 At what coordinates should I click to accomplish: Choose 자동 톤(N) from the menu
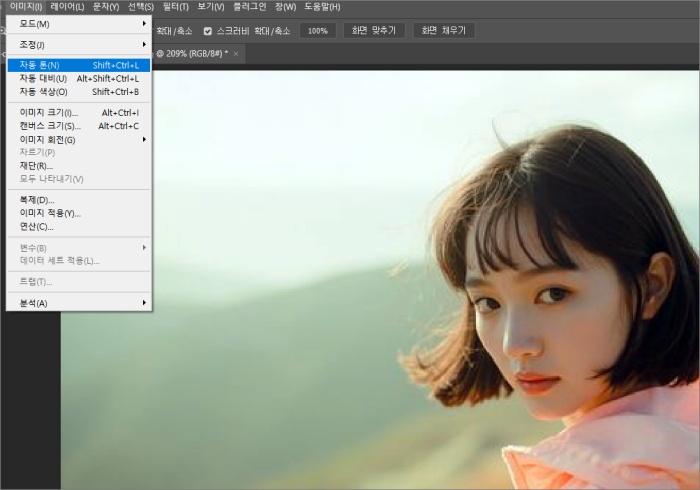pos(79,65)
